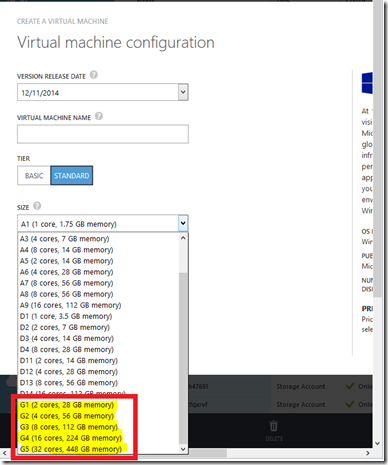Choose A3 (4 cores, 7 GB memory)

pyautogui.click(x=98, y=239)
